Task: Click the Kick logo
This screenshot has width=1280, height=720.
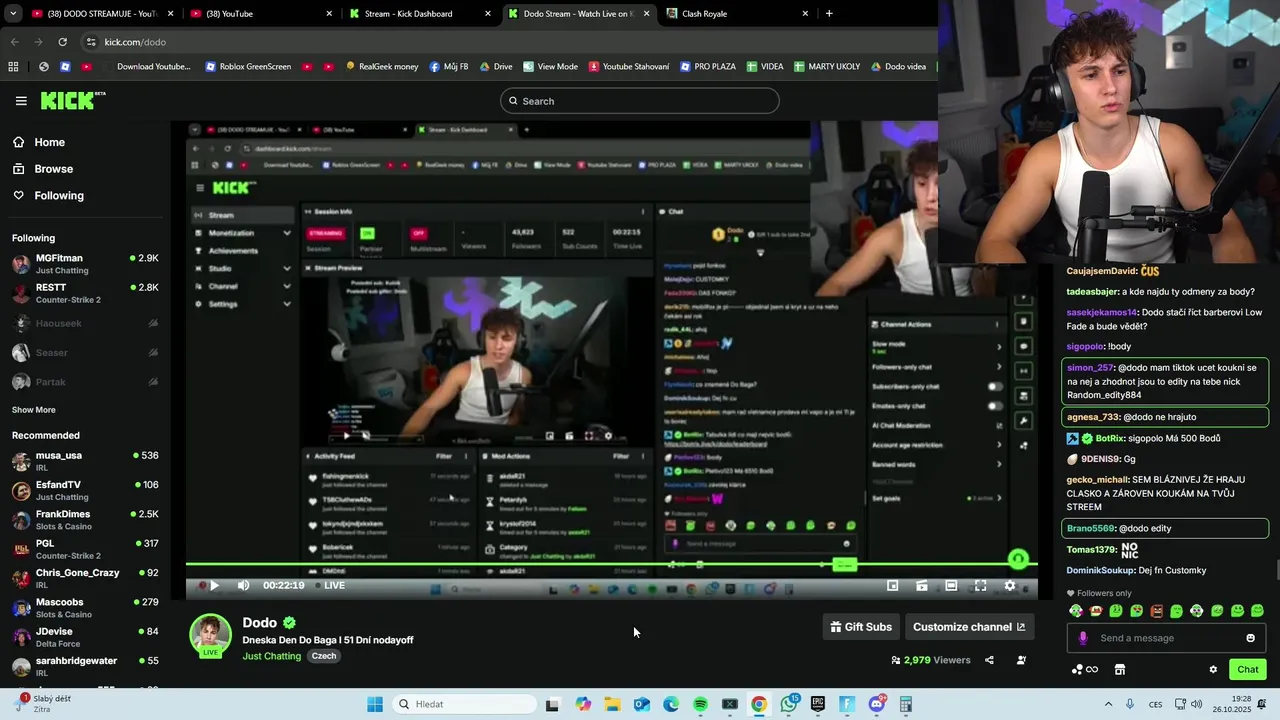Action: tap(72, 100)
